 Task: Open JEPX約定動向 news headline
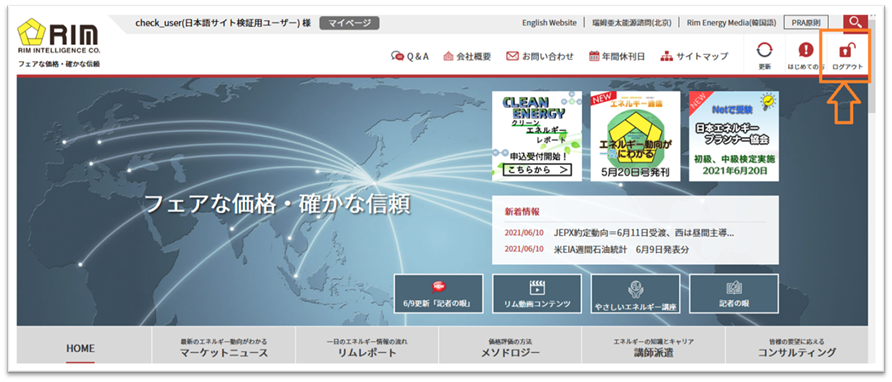(643, 233)
